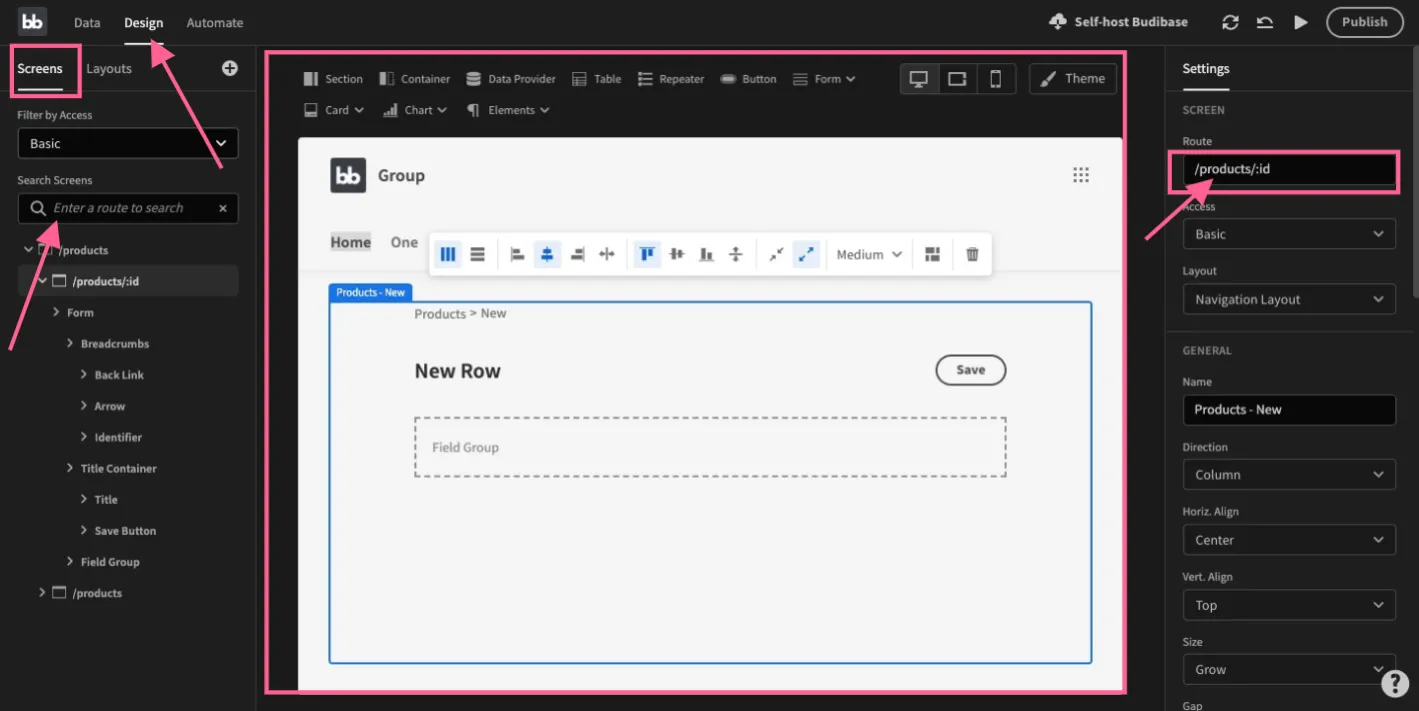1419x711 pixels.
Task: Open the Settings tab in right panel
Action: [x=1206, y=69]
